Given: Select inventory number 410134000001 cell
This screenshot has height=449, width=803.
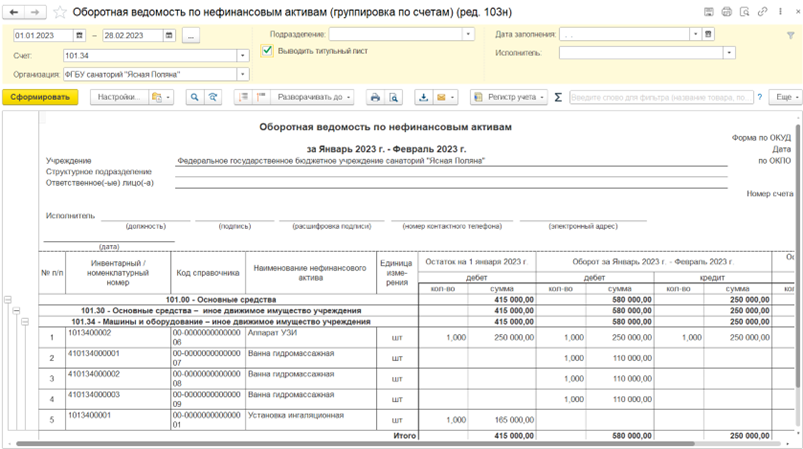Looking at the screenshot, I should pyautogui.click(x=118, y=358).
